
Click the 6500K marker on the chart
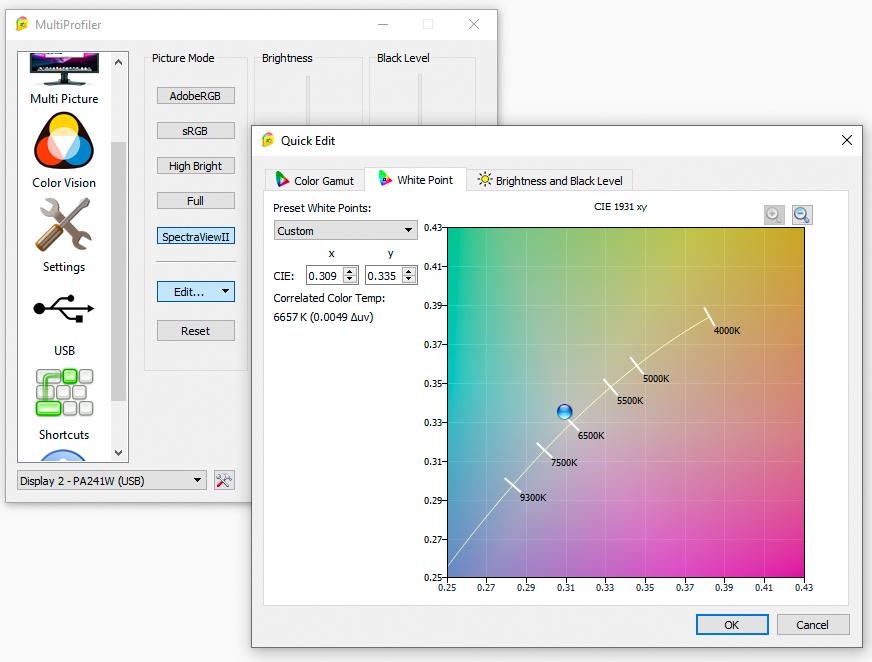pyautogui.click(x=572, y=425)
